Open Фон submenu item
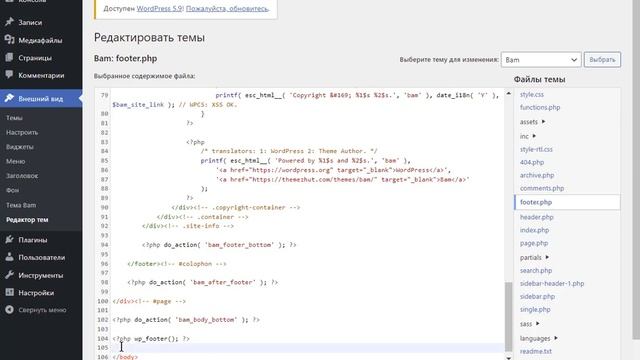 coord(12,190)
